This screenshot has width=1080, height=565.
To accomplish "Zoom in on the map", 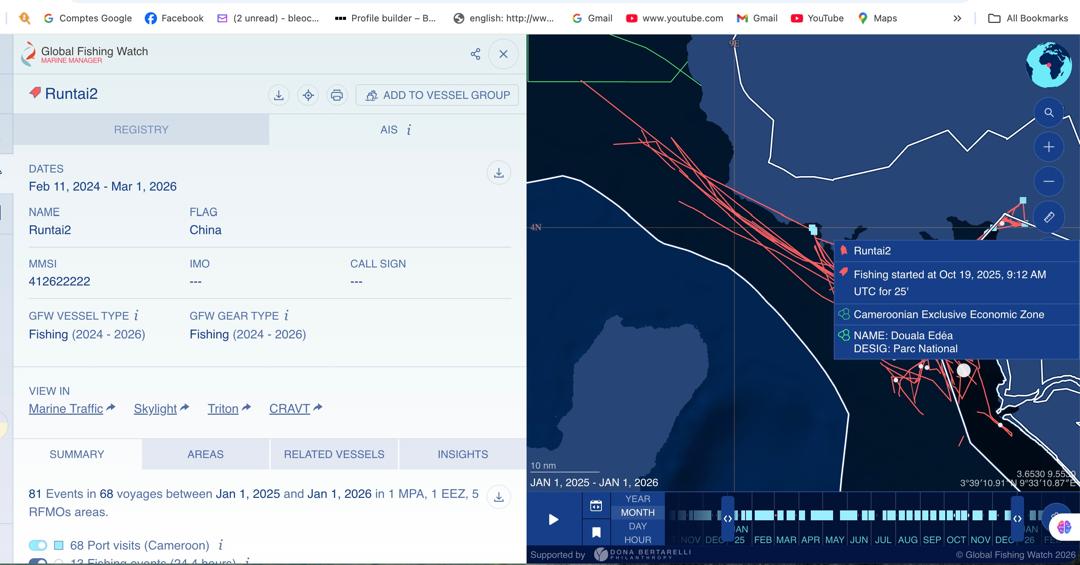I will click(1048, 147).
